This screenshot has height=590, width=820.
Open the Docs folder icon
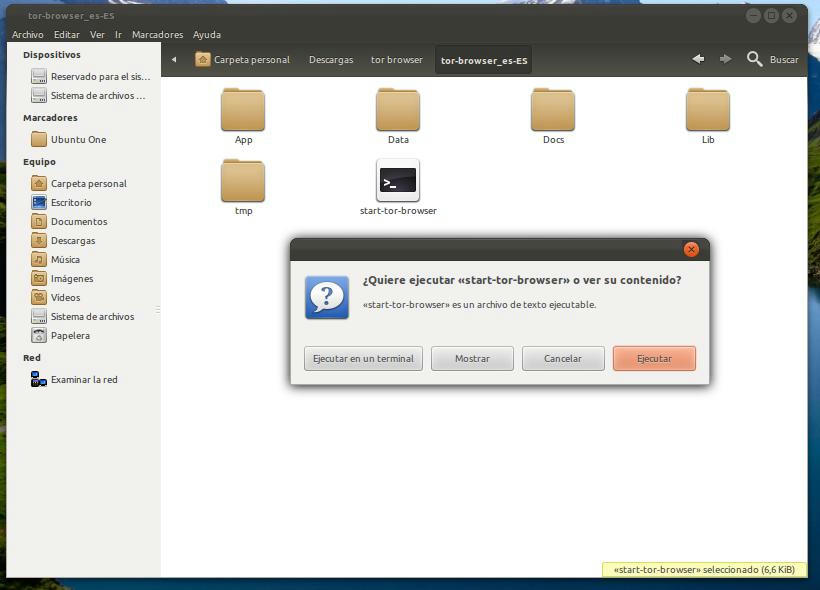coord(553,110)
